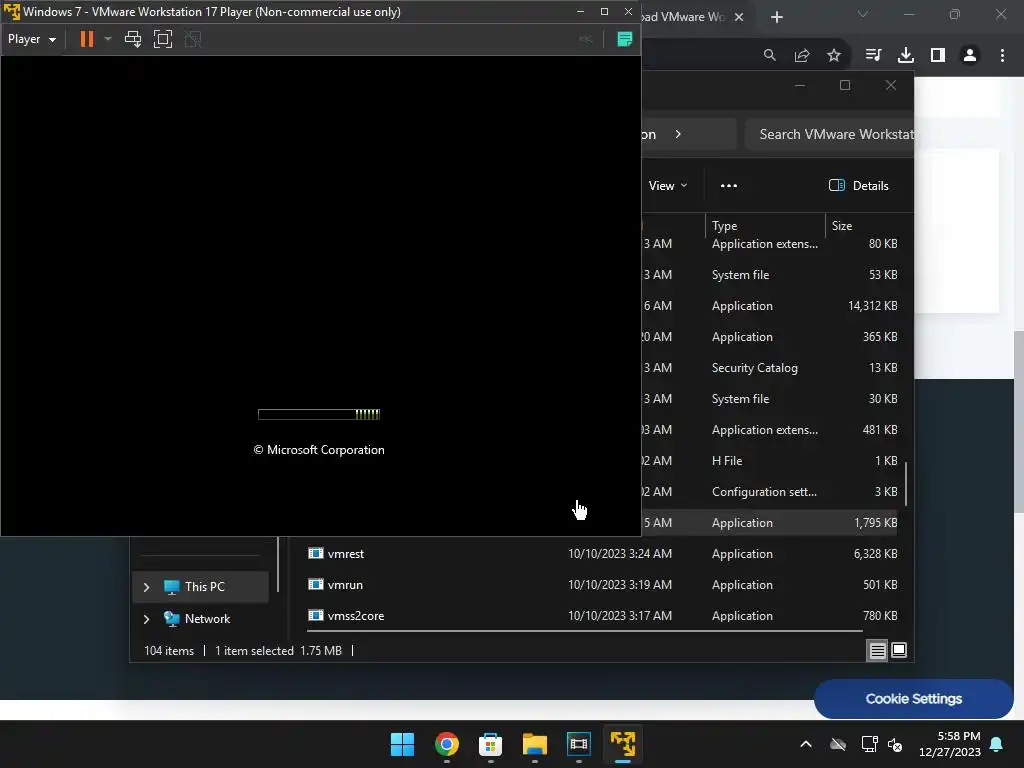Open Cookie Settings button
This screenshot has width=1024, height=768.
pyautogui.click(x=914, y=699)
